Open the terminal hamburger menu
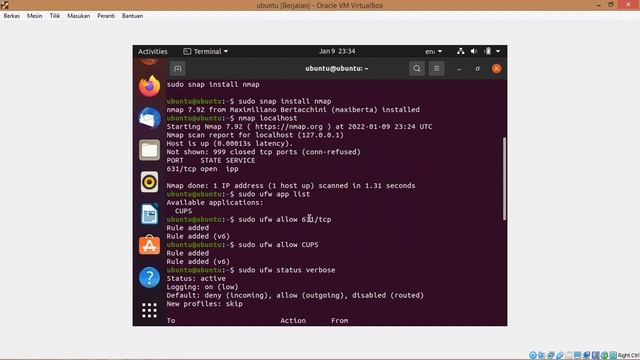The image size is (640, 360). 436,69
